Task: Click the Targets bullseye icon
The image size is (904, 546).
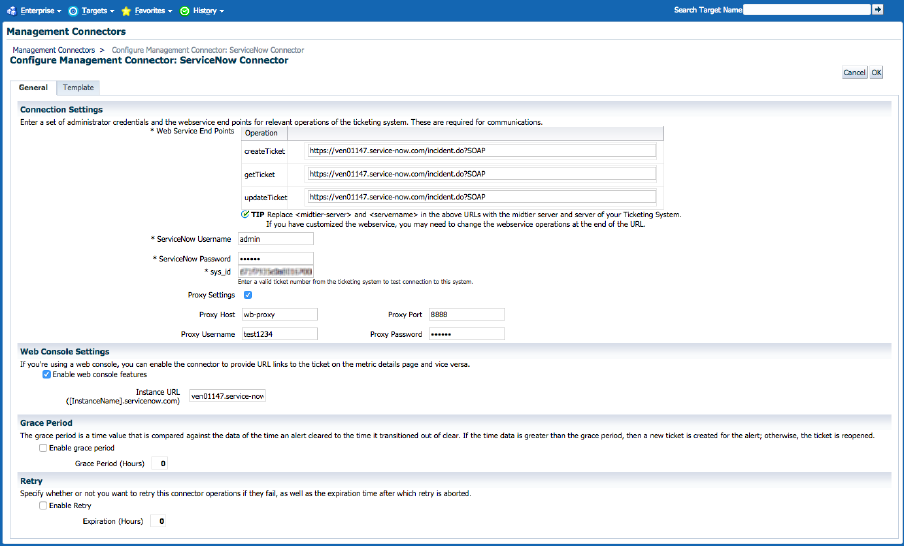Action: (73, 11)
